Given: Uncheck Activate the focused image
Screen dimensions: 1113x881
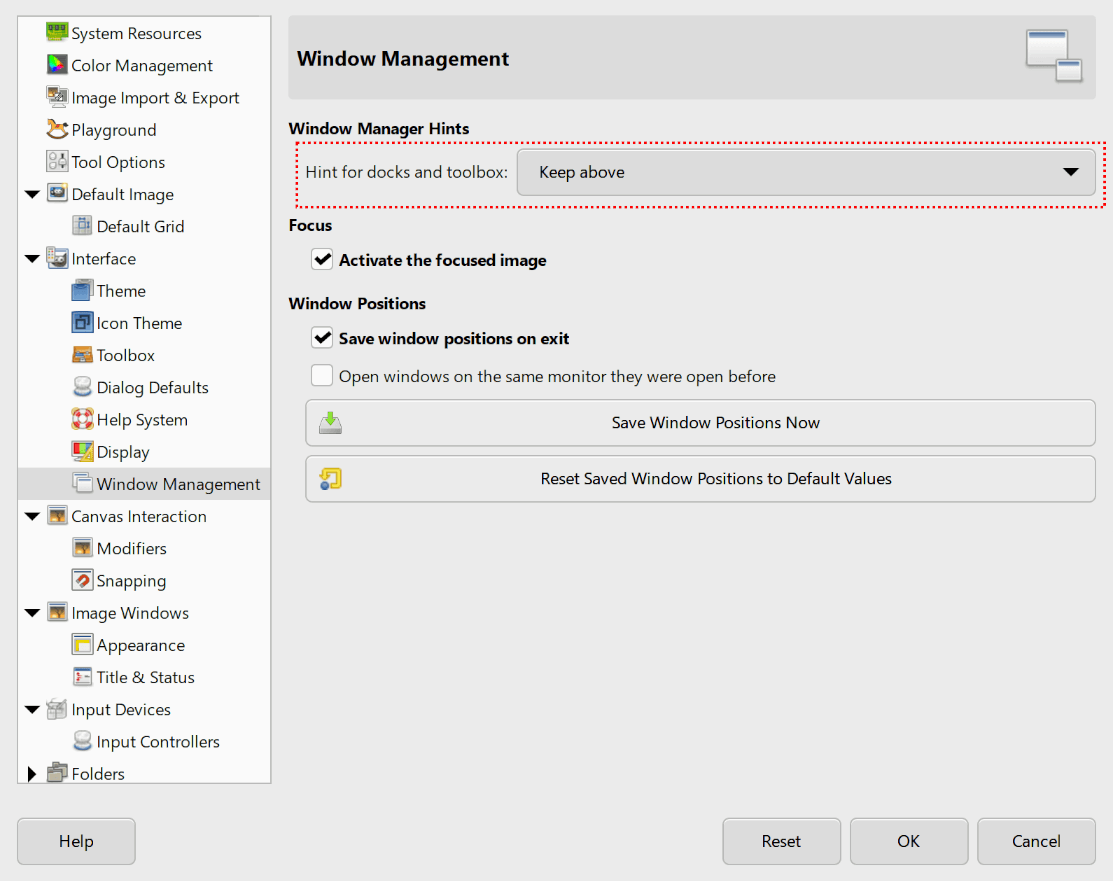Looking at the screenshot, I should 322,259.
